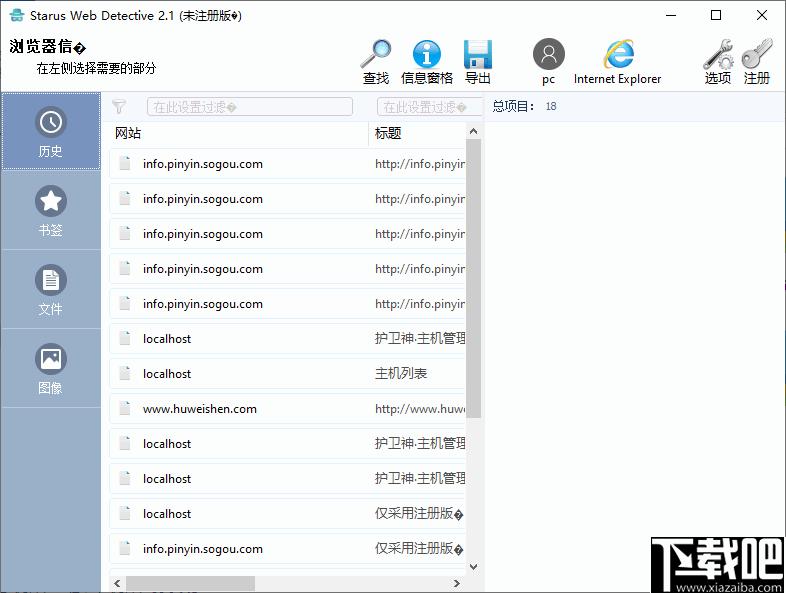Select localhost row titled 主机列表

click(x=287, y=373)
